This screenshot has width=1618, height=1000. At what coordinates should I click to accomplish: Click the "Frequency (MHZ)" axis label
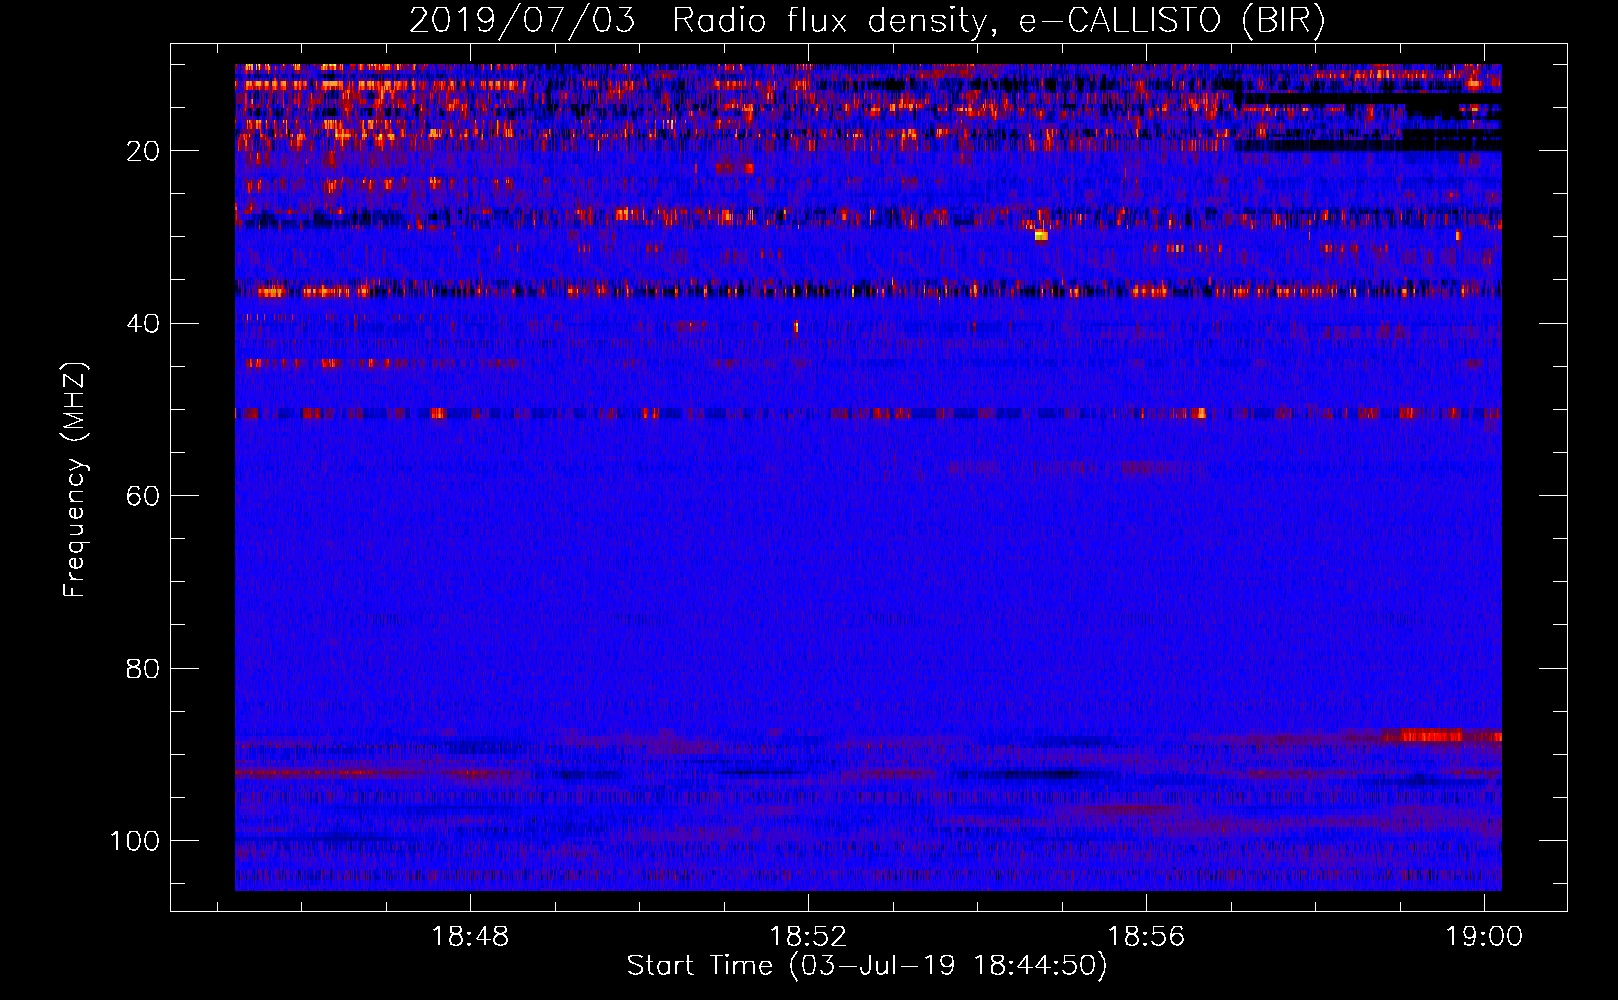(75, 479)
